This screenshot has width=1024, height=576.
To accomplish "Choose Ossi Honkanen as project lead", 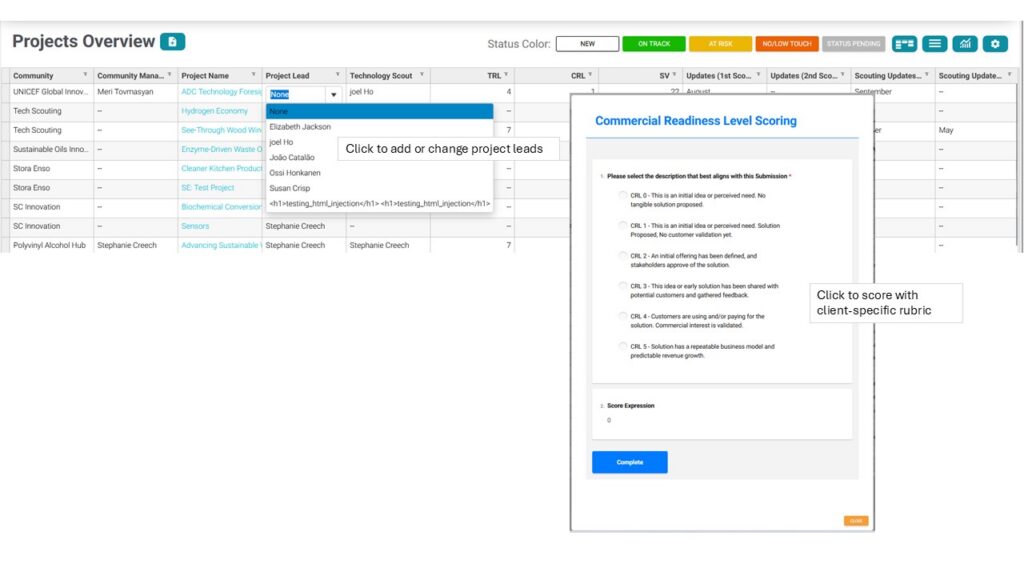I will click(379, 173).
